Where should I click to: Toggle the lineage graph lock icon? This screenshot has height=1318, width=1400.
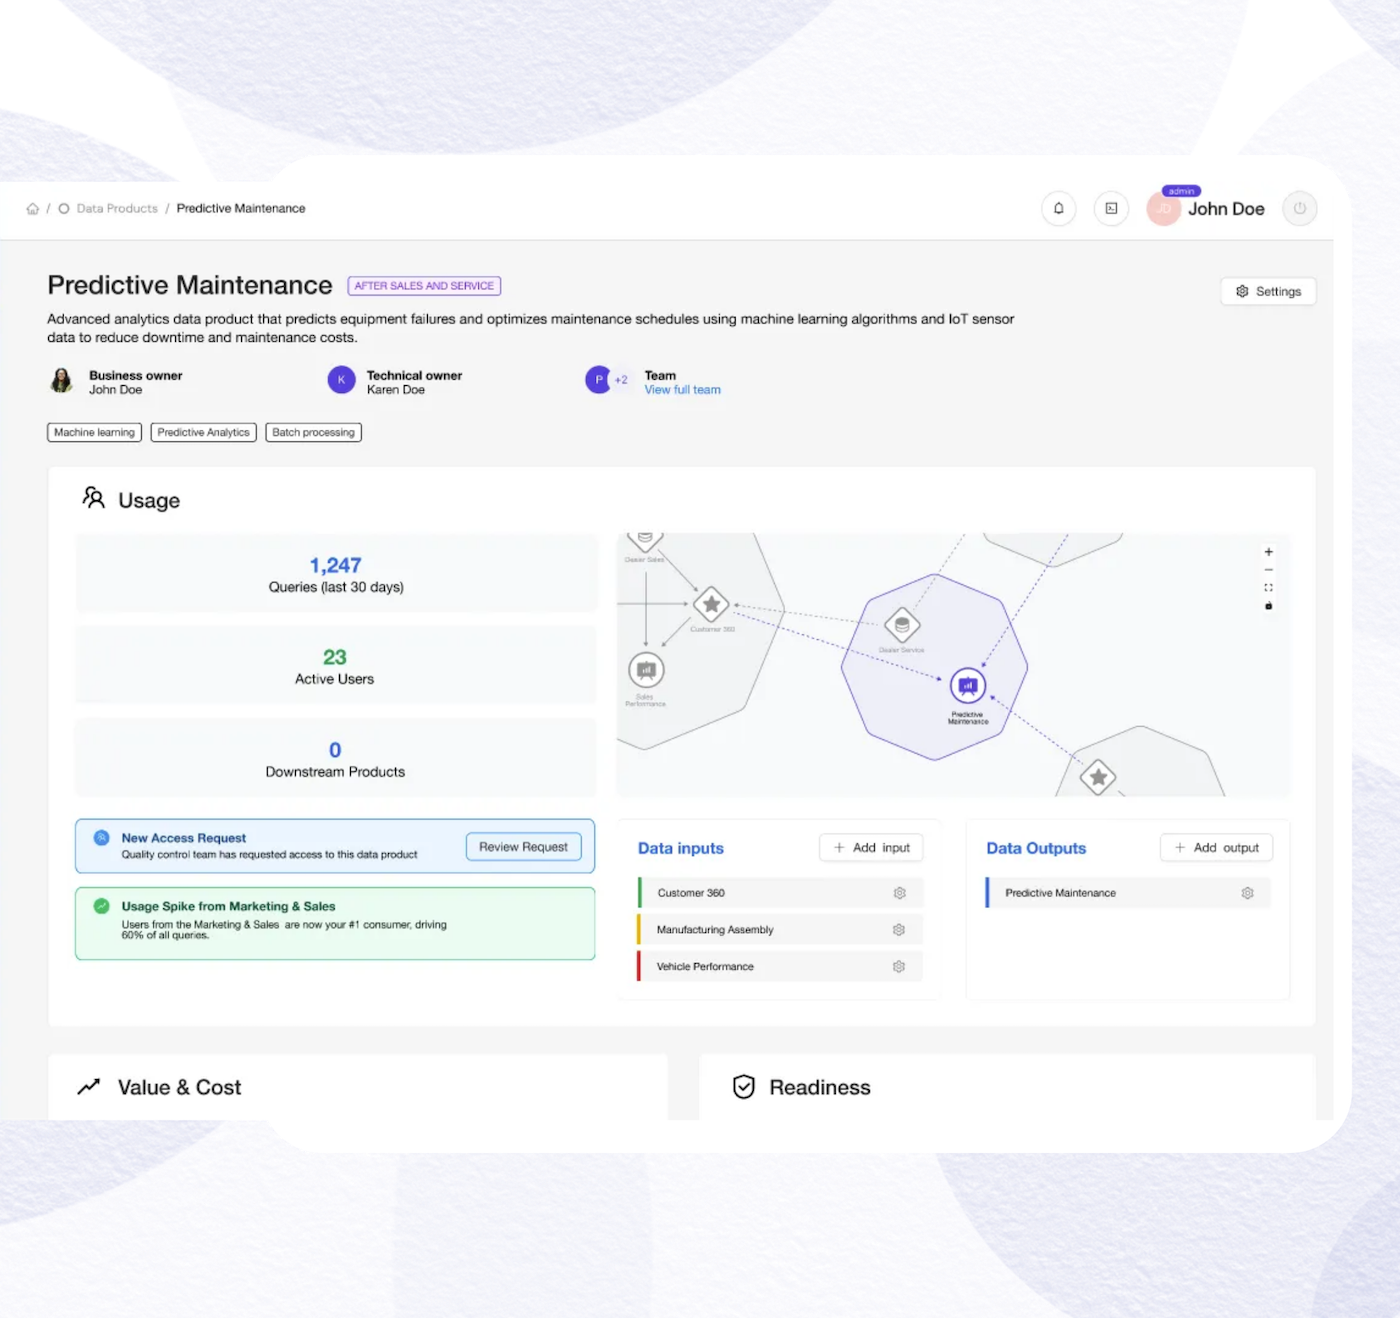(x=1268, y=606)
